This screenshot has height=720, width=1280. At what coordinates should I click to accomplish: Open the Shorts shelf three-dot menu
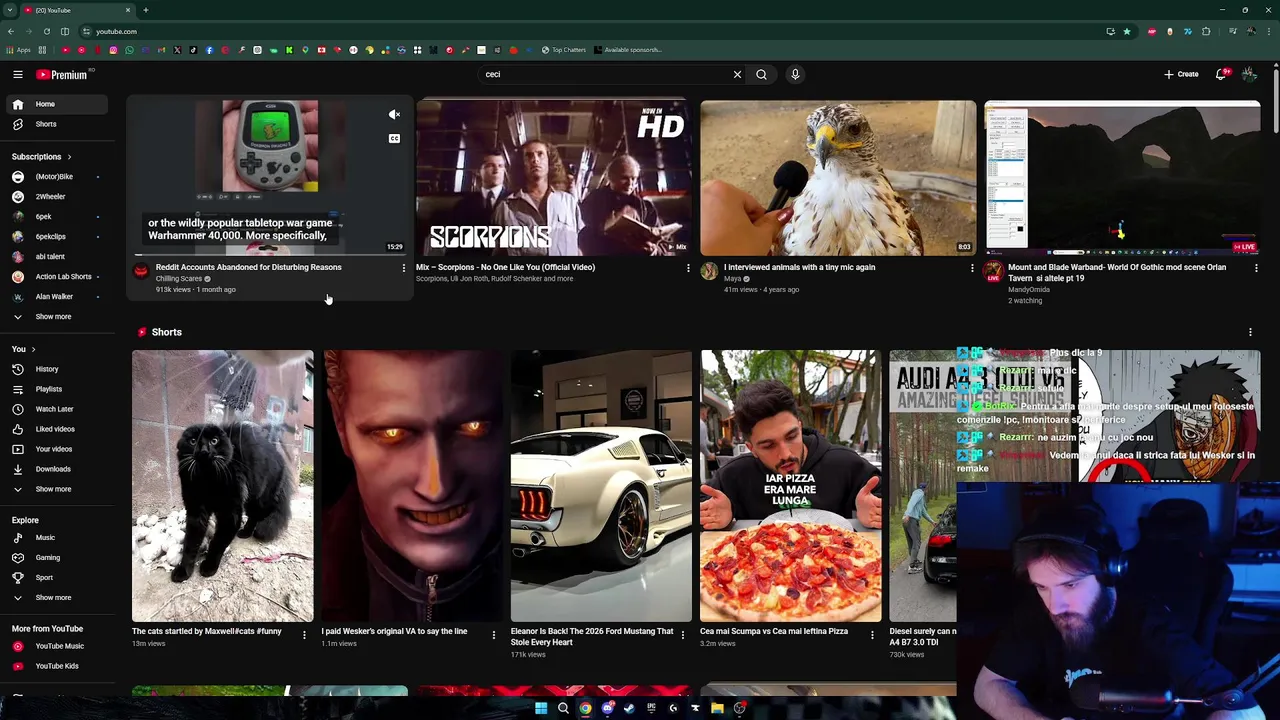(1250, 332)
